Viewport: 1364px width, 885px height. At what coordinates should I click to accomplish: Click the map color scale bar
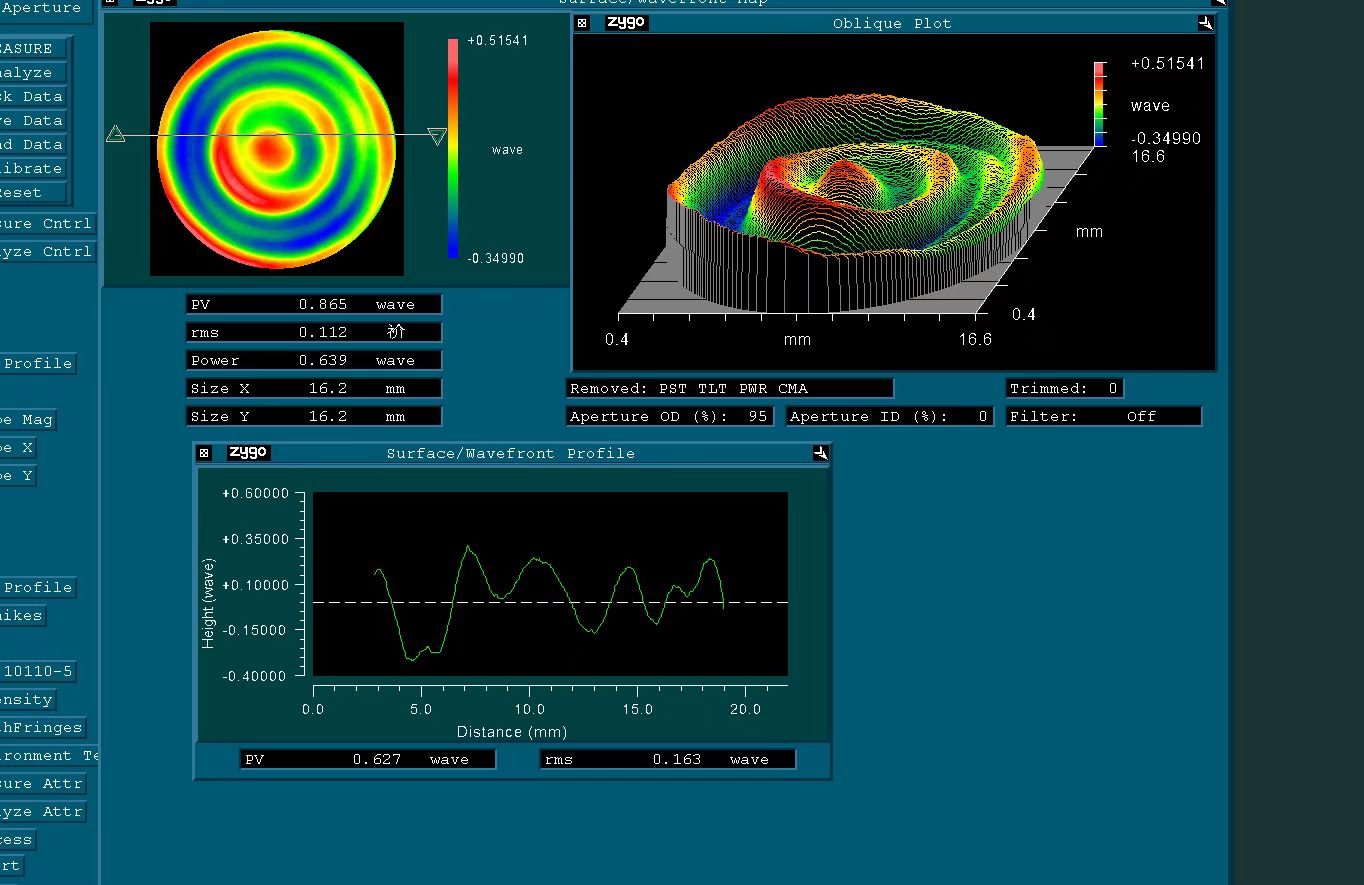(x=453, y=148)
